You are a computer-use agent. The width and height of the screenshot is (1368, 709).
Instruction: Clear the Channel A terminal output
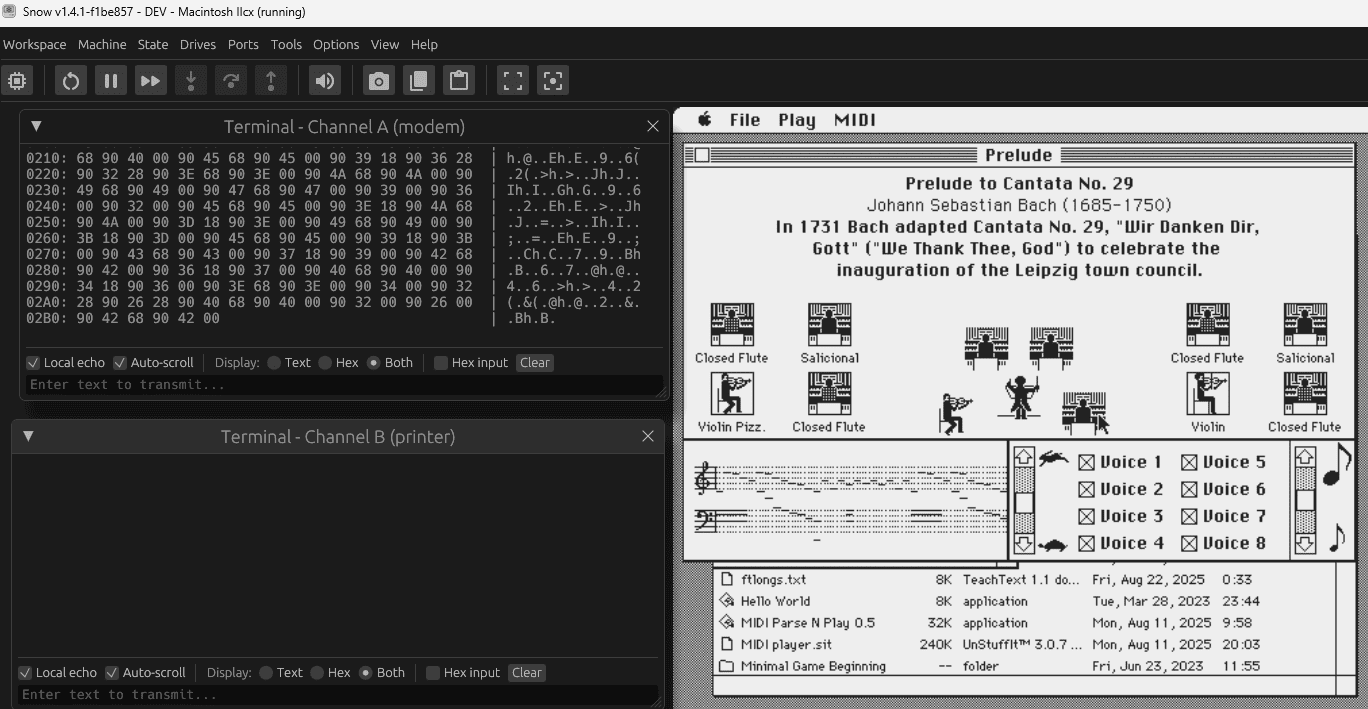535,363
